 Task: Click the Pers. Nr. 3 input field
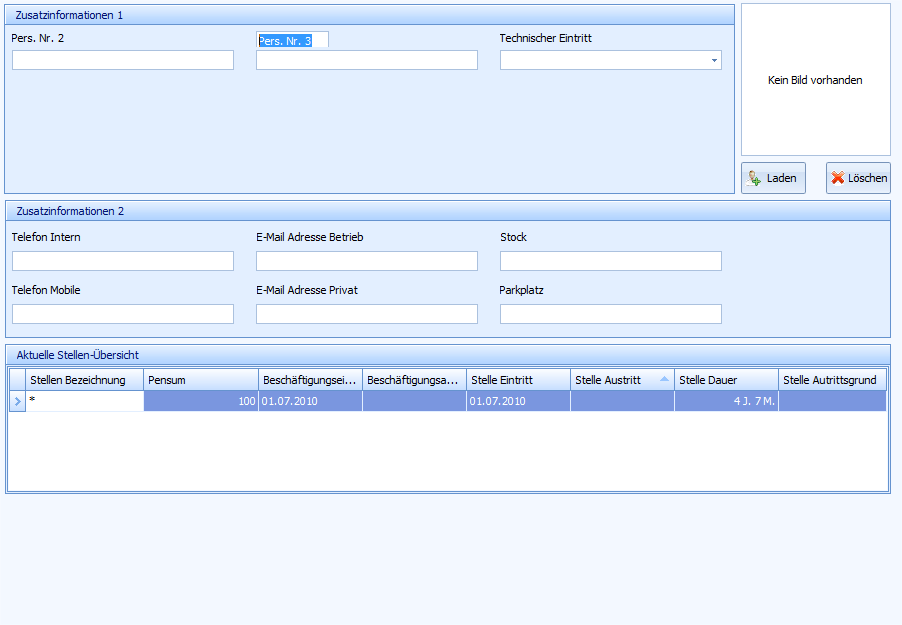[366, 60]
